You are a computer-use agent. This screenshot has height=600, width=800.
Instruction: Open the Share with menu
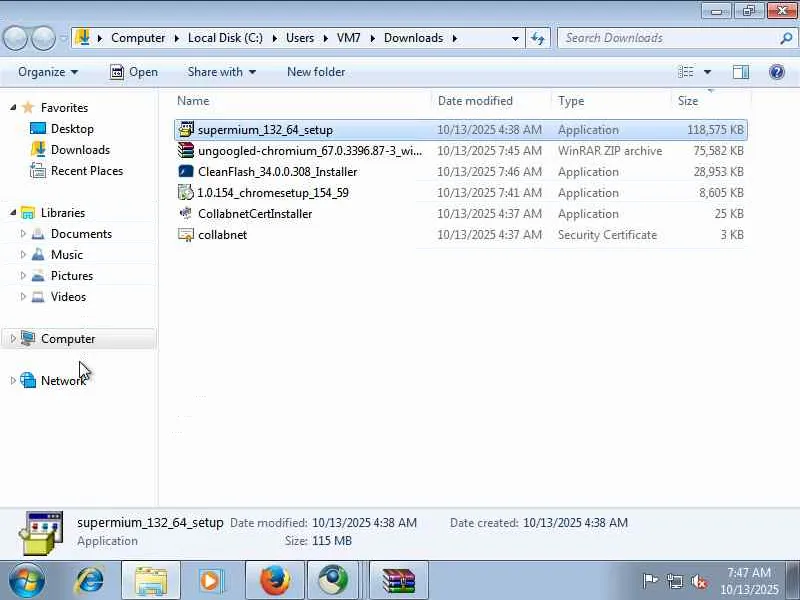(221, 72)
